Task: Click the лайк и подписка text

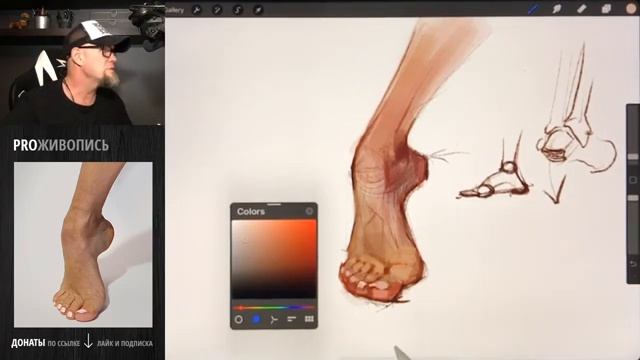Action: (124, 343)
